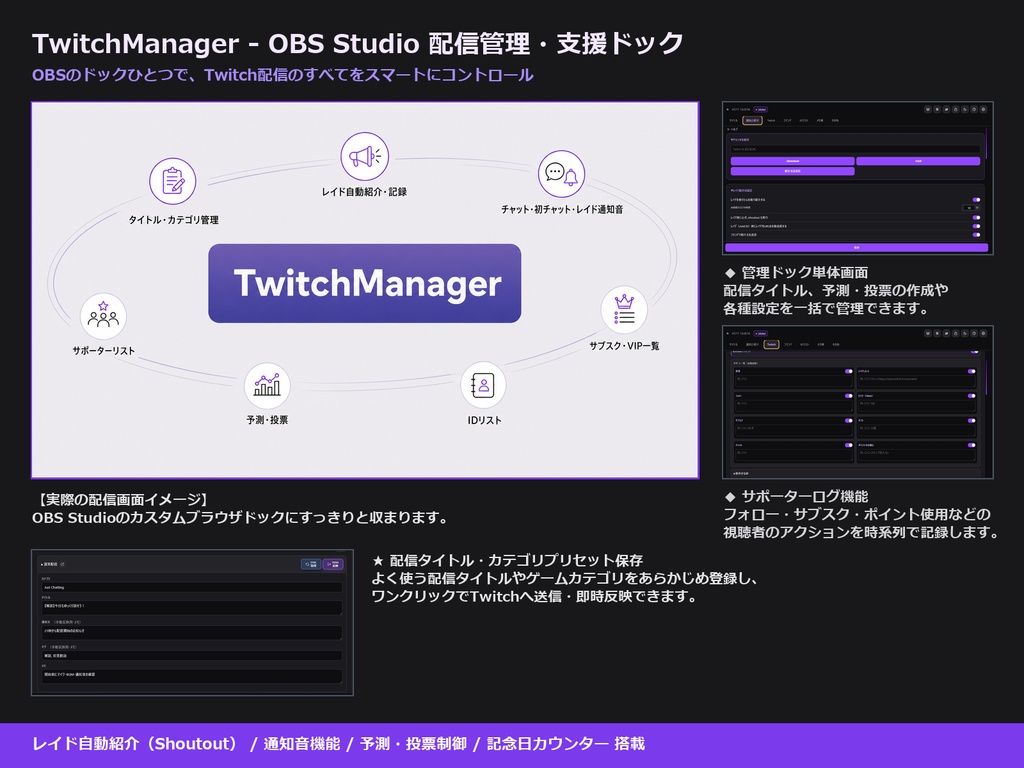1024x768 pixels.
Task: Click the Twitch ID input field above /shoutout
Action: (856, 149)
